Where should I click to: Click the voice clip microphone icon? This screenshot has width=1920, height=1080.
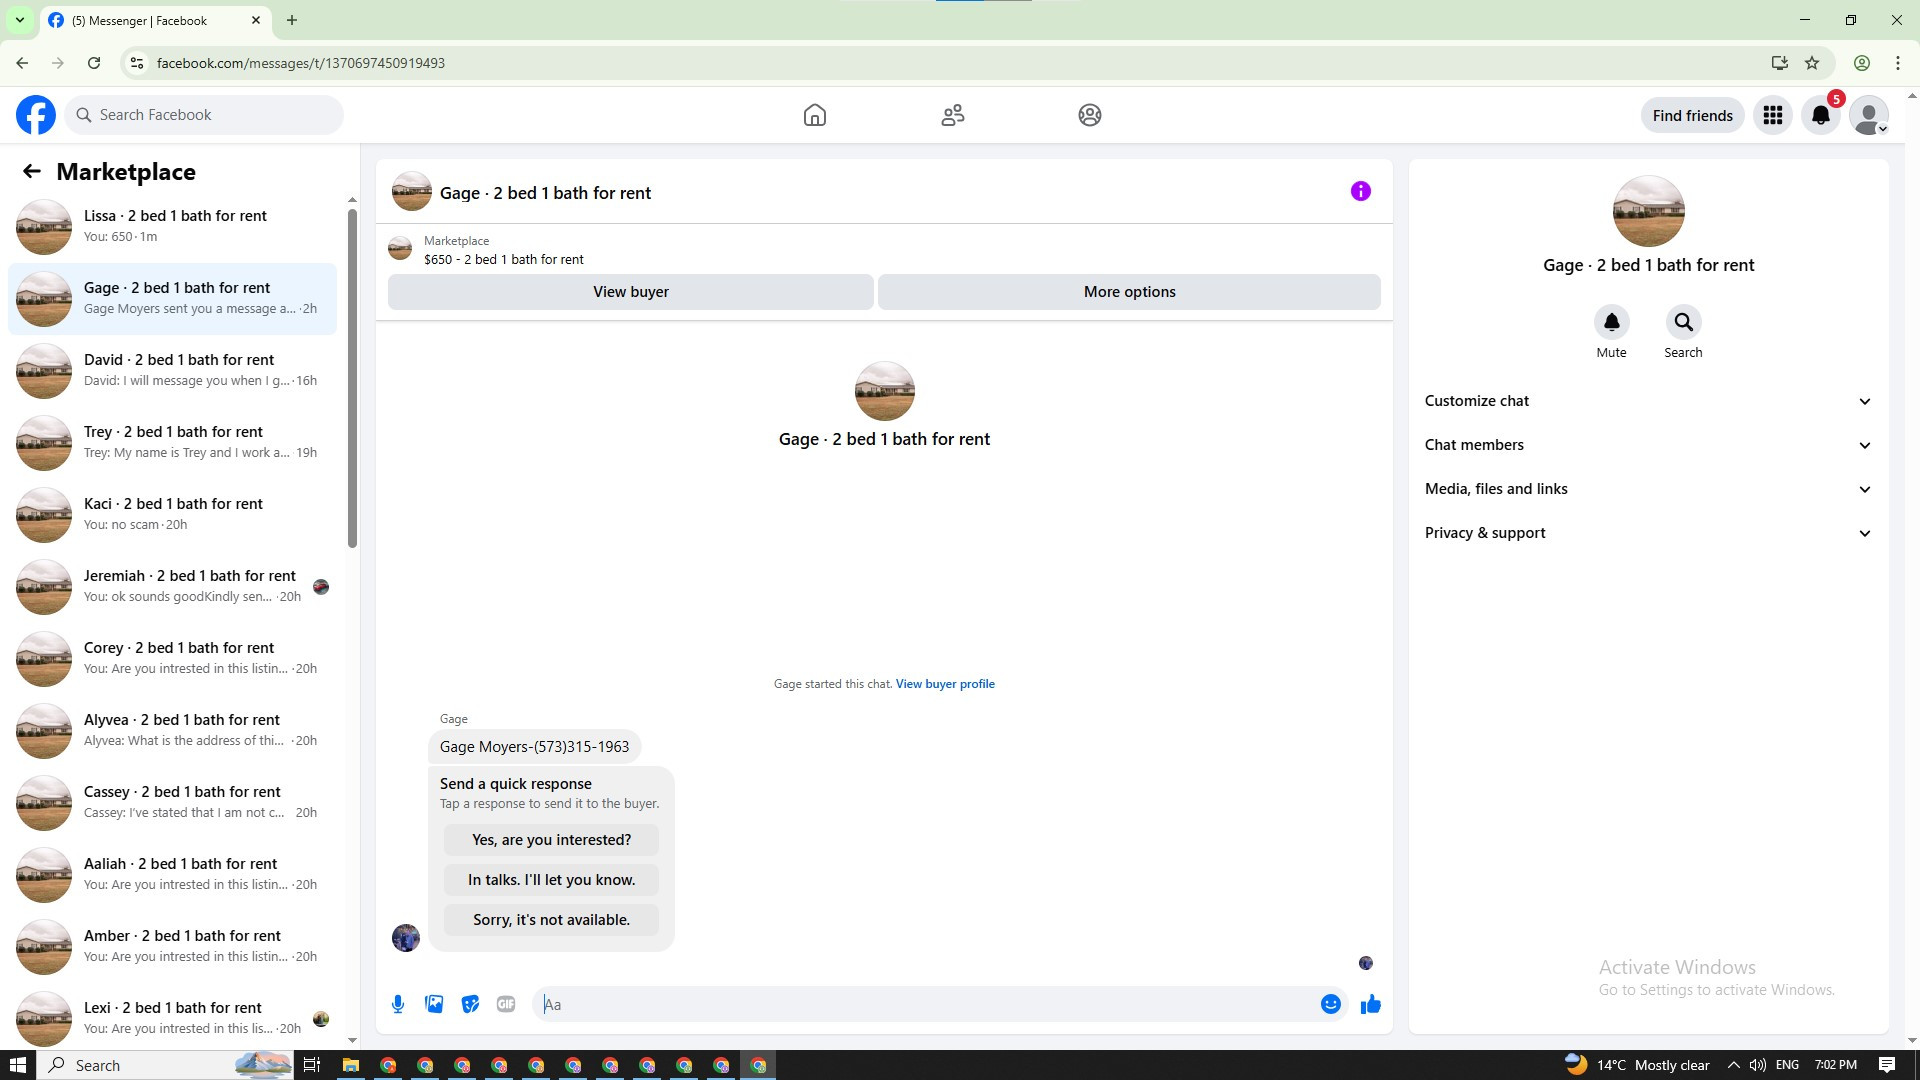click(398, 1004)
